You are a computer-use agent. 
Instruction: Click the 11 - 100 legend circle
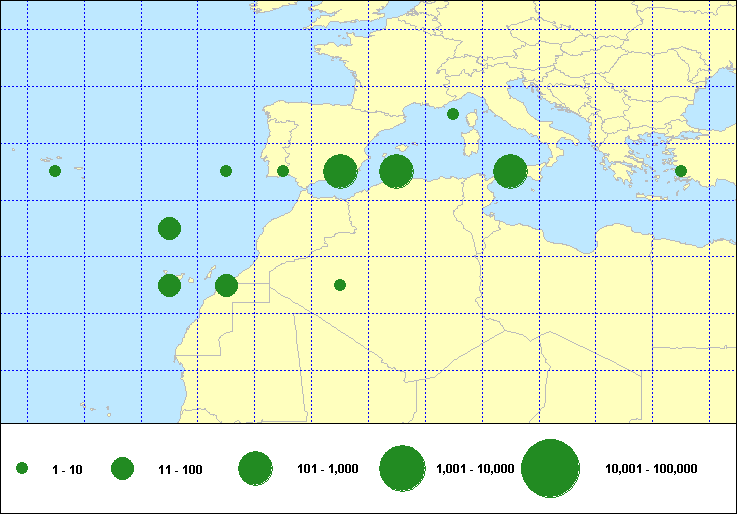pos(122,469)
